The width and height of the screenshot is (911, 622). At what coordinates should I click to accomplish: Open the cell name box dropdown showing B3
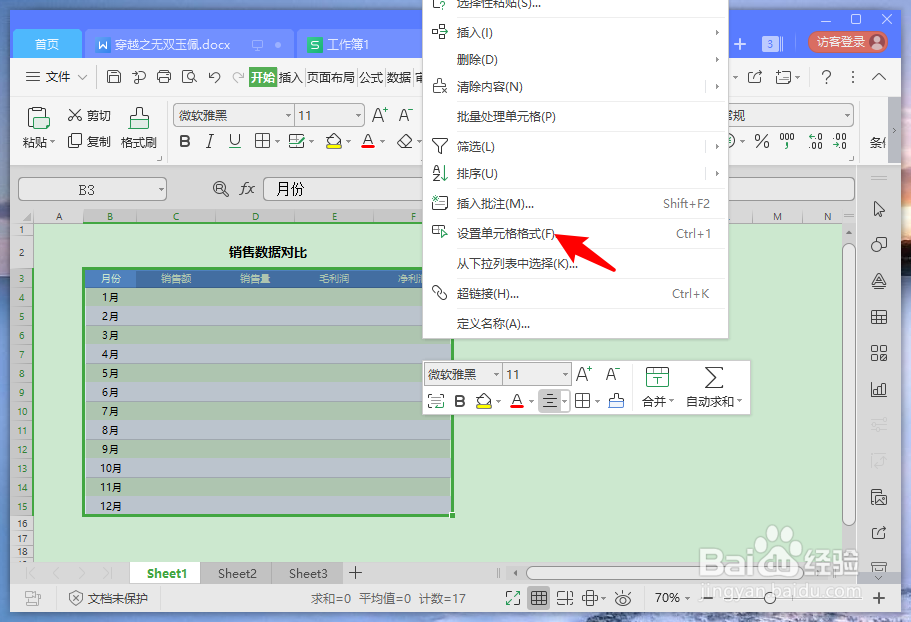point(162,189)
